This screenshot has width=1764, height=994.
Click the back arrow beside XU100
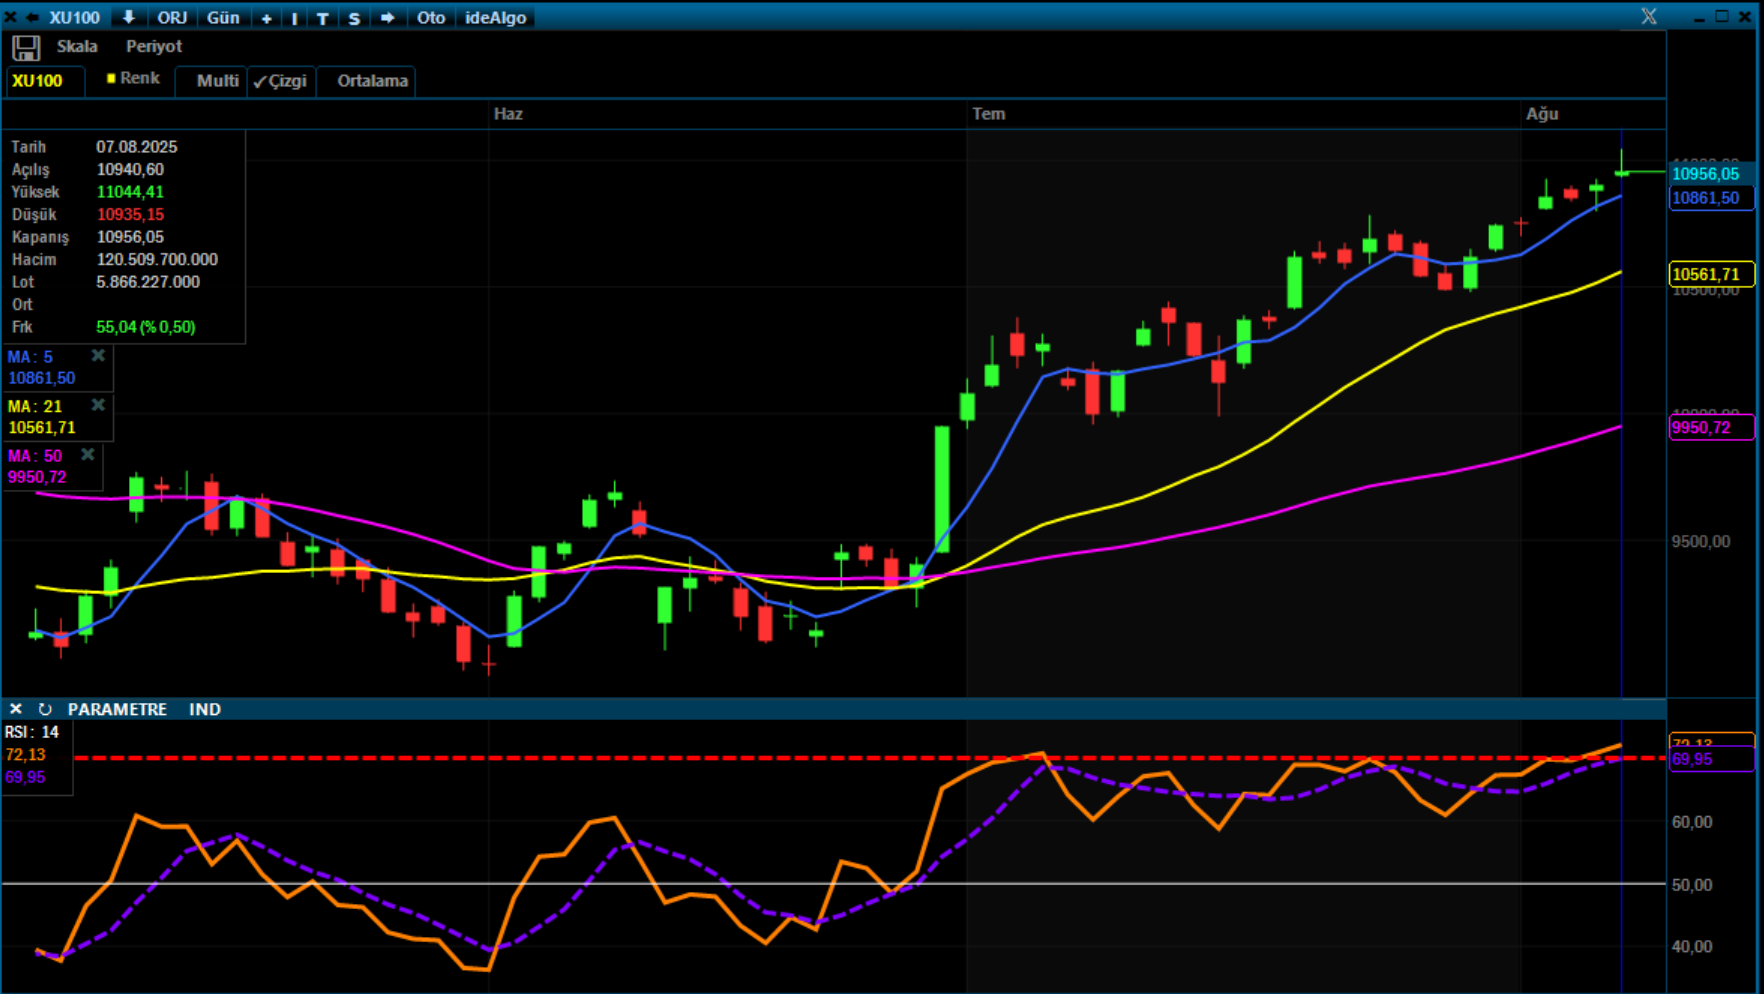(x=32, y=17)
